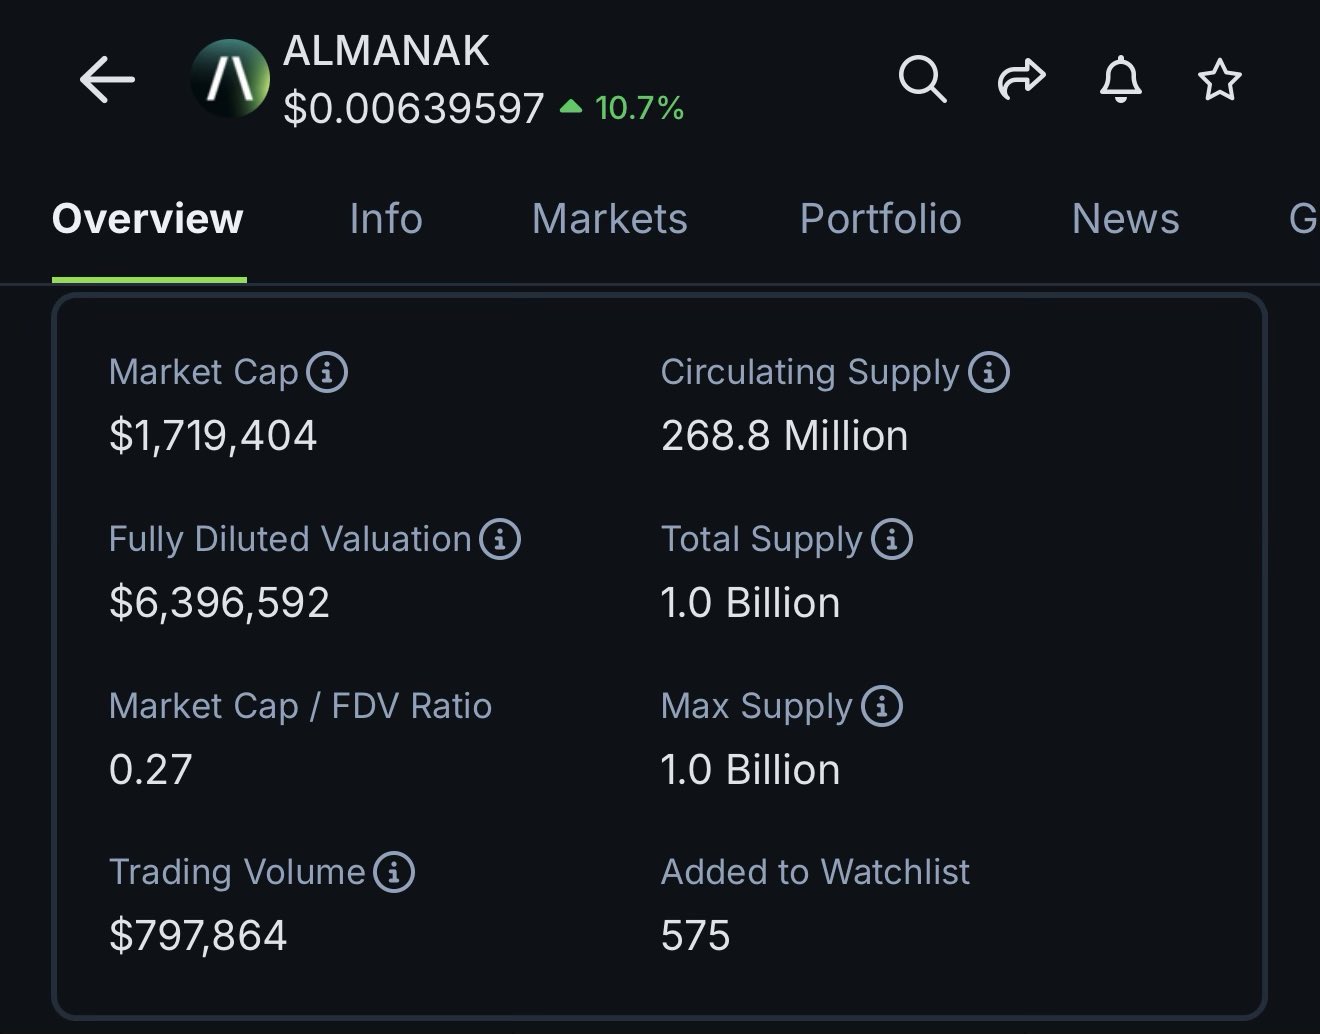
Task: Open the search magnifier icon
Action: click(921, 79)
